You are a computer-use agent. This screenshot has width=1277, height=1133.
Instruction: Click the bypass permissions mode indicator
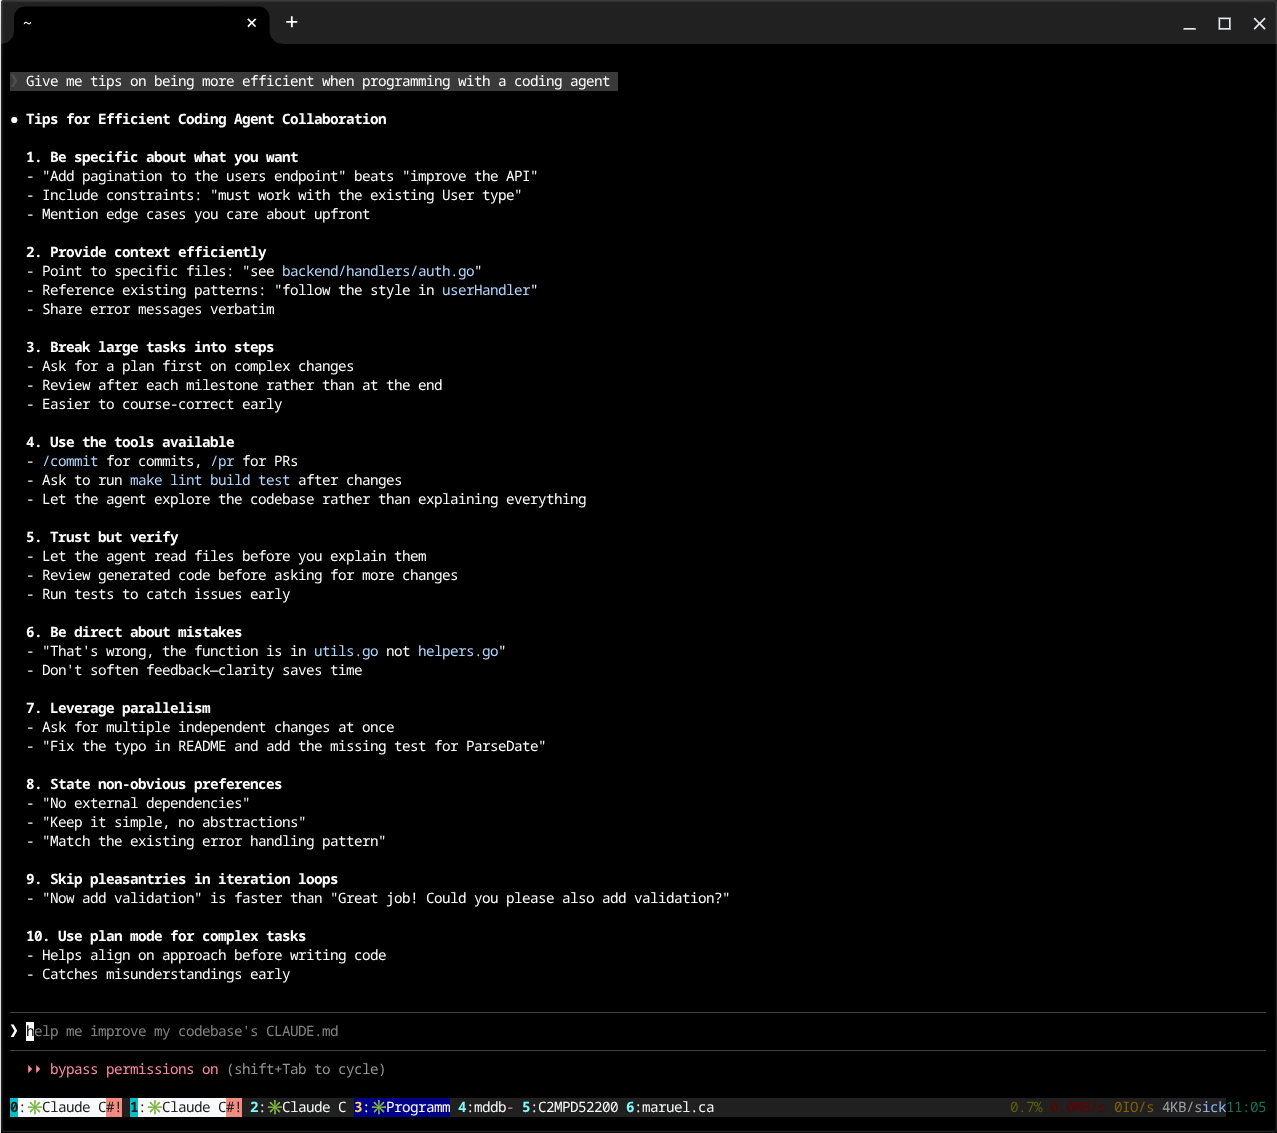134,1069
